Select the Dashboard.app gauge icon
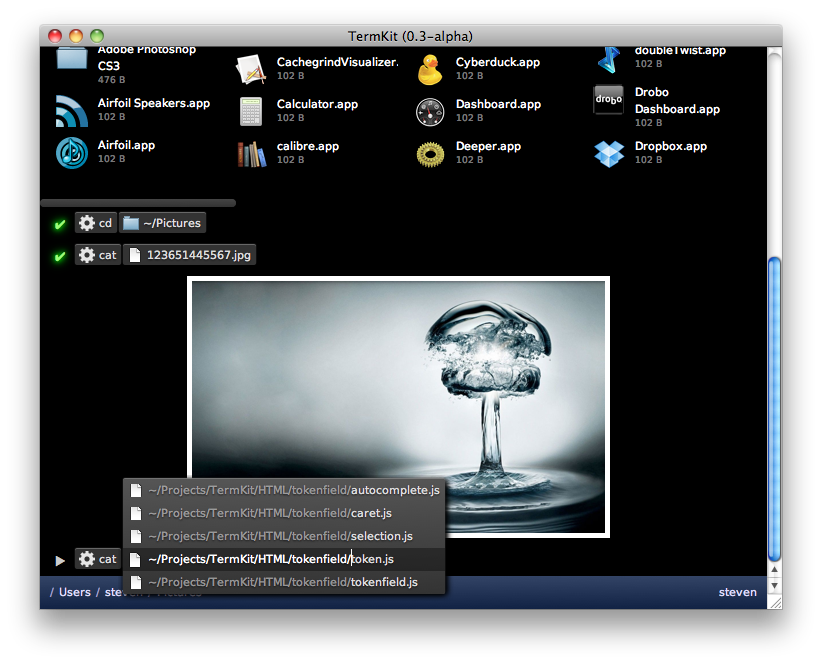Image resolution: width=822 pixels, height=664 pixels. 430,111
